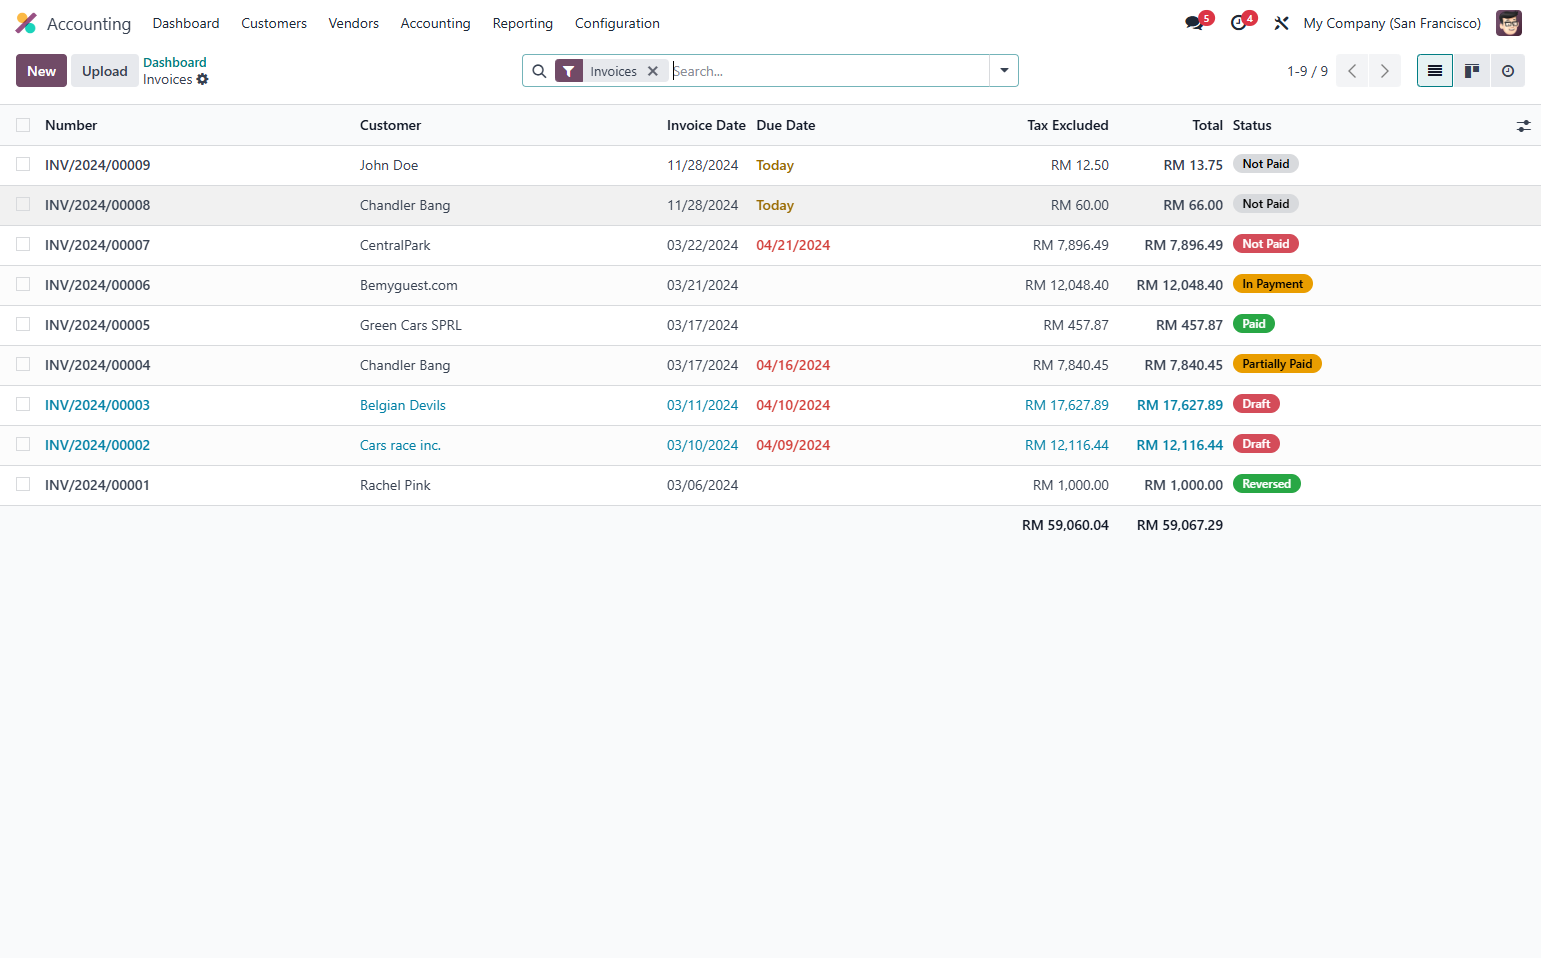Open optional columns settings icon
Image resolution: width=1541 pixels, height=958 pixels.
[1523, 126]
